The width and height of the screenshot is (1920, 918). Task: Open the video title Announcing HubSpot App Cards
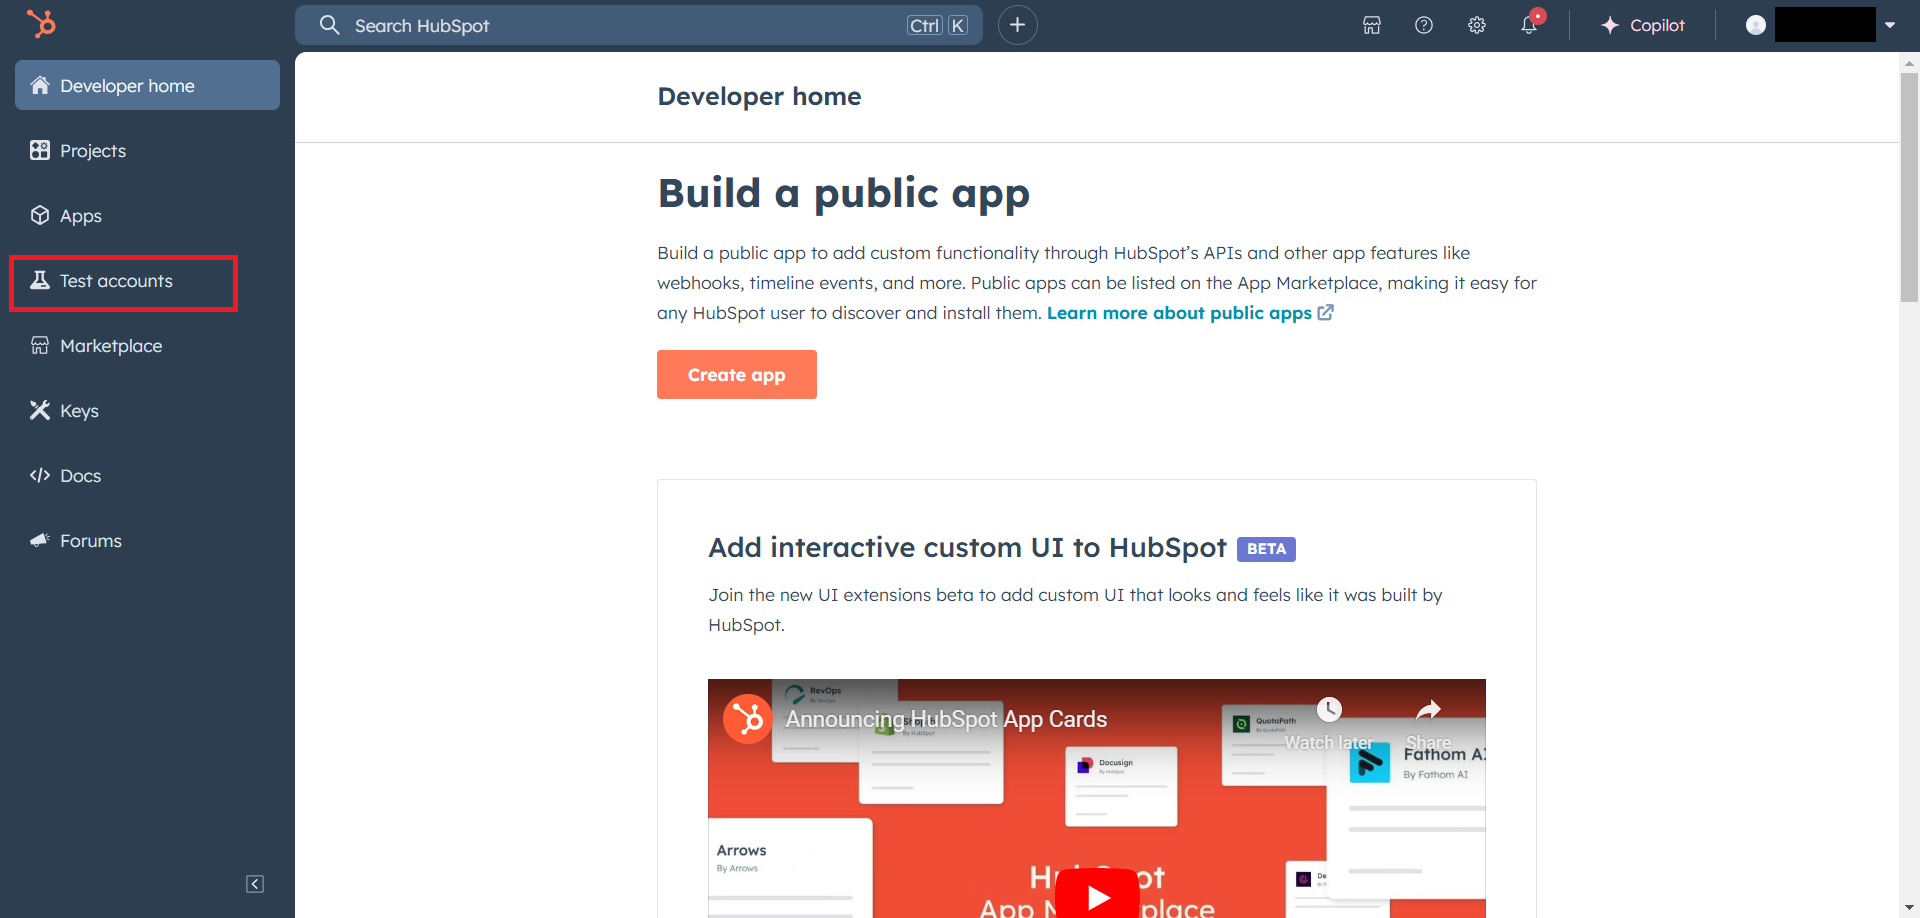tap(946, 719)
